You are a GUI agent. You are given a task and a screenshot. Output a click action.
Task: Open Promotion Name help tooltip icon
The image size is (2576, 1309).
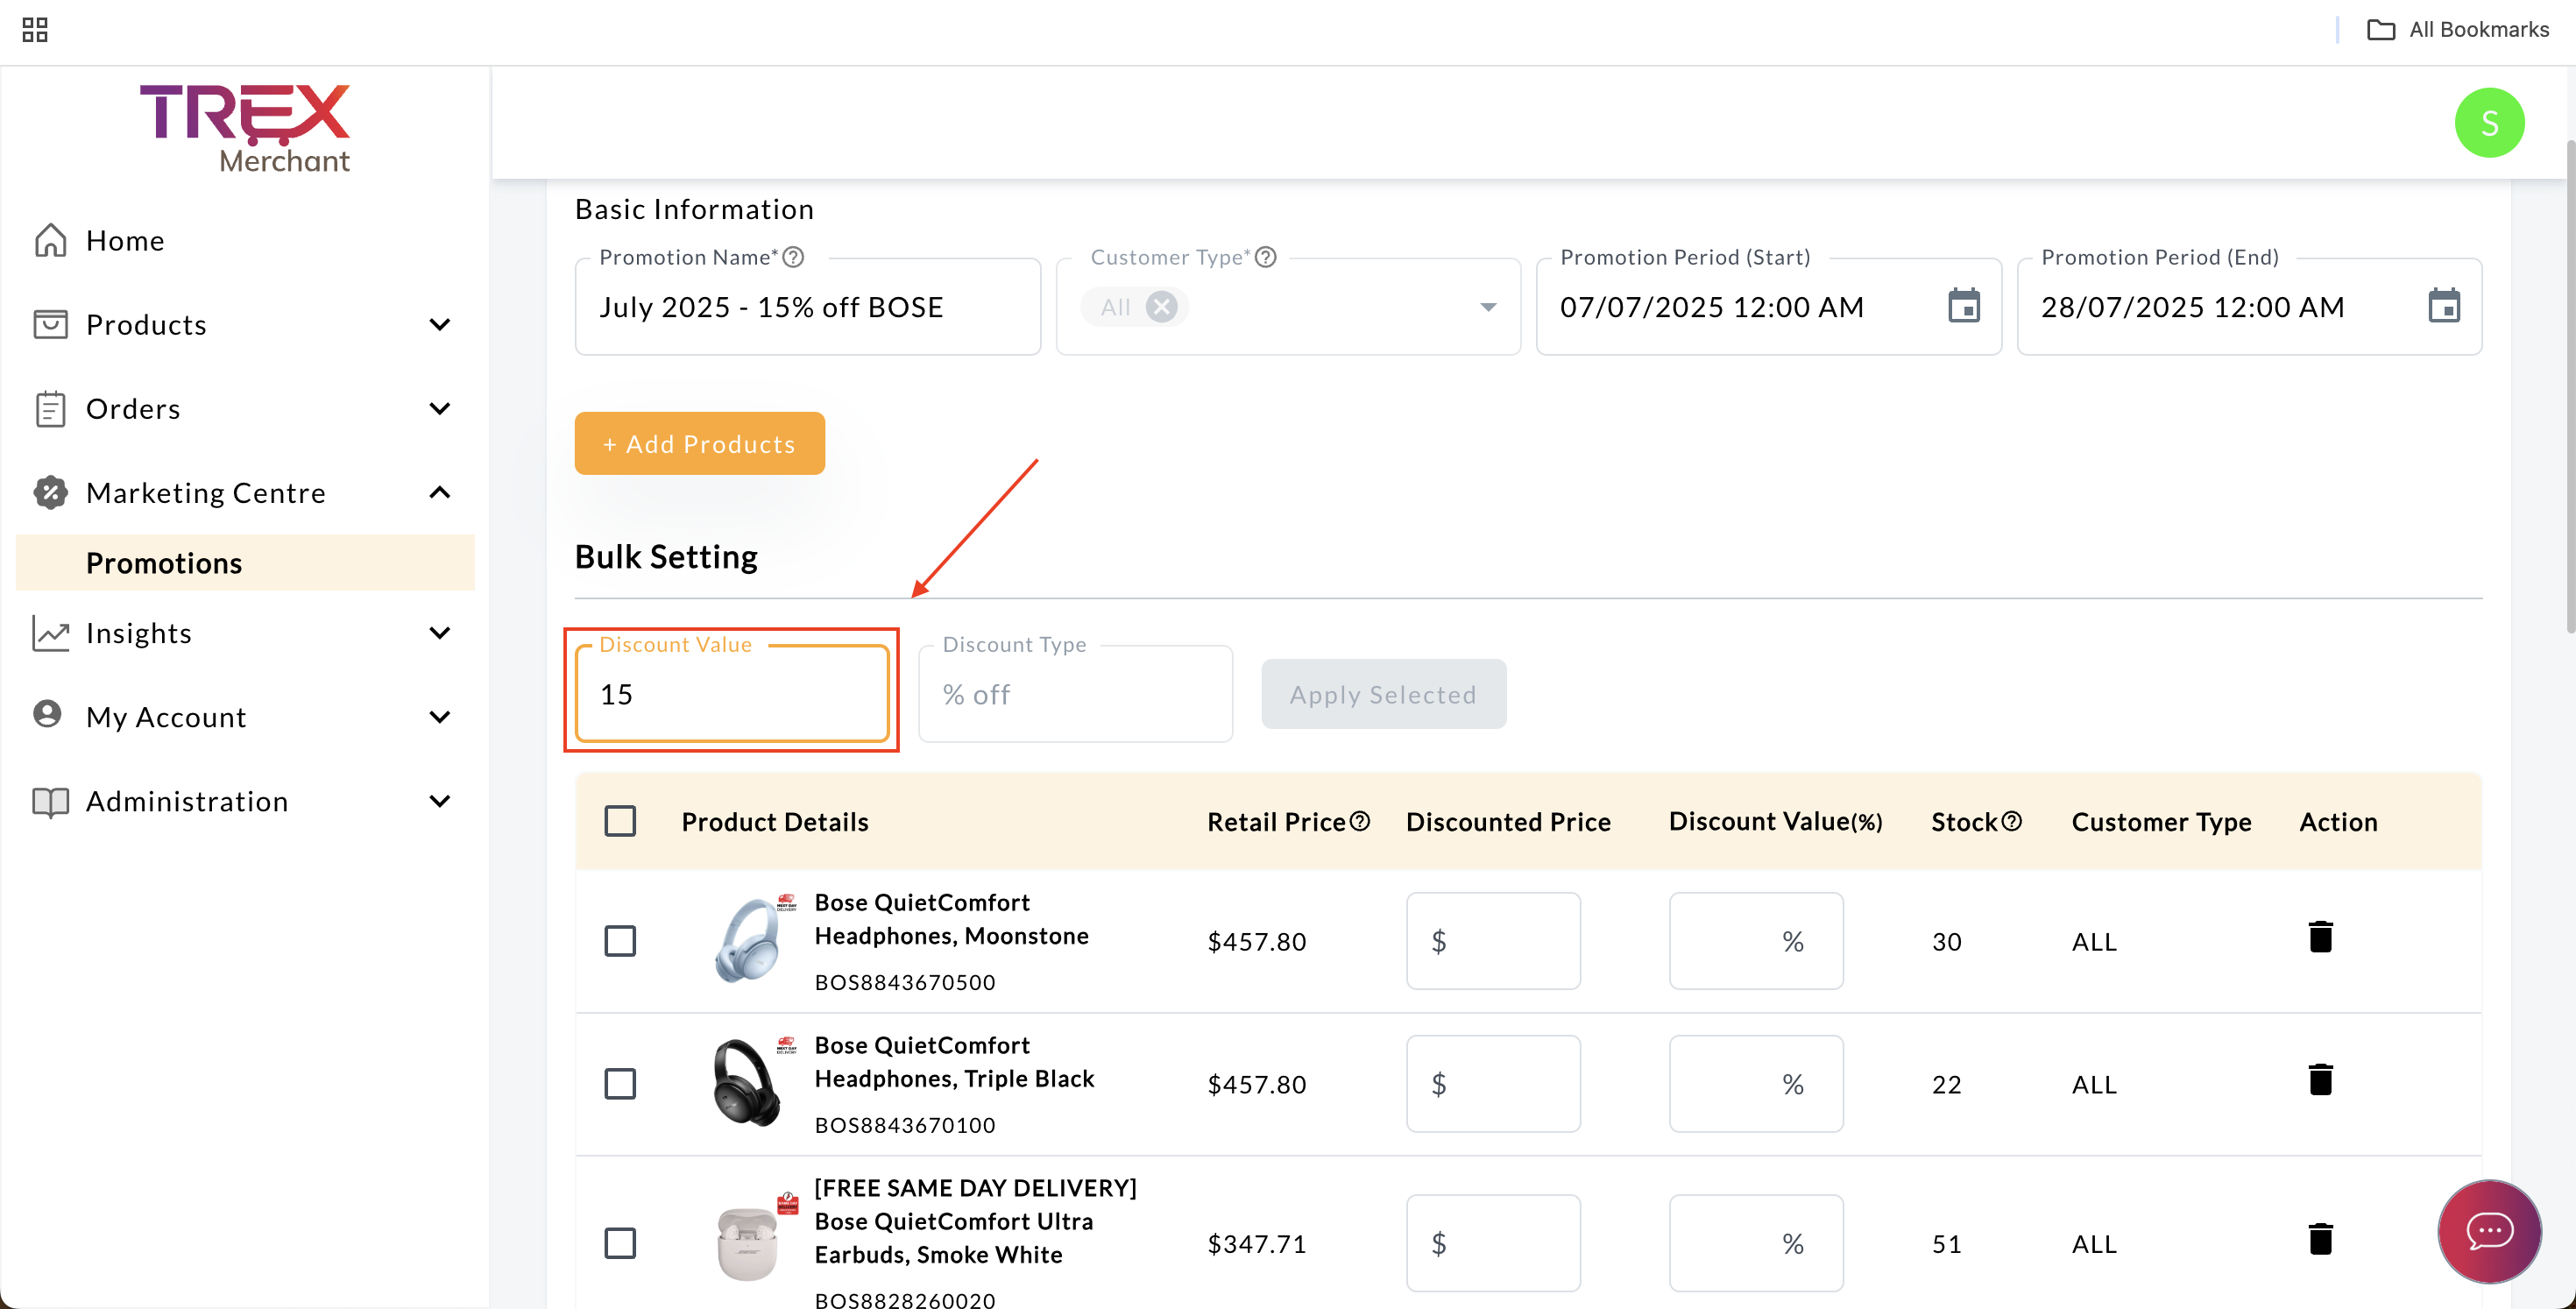coord(793,257)
